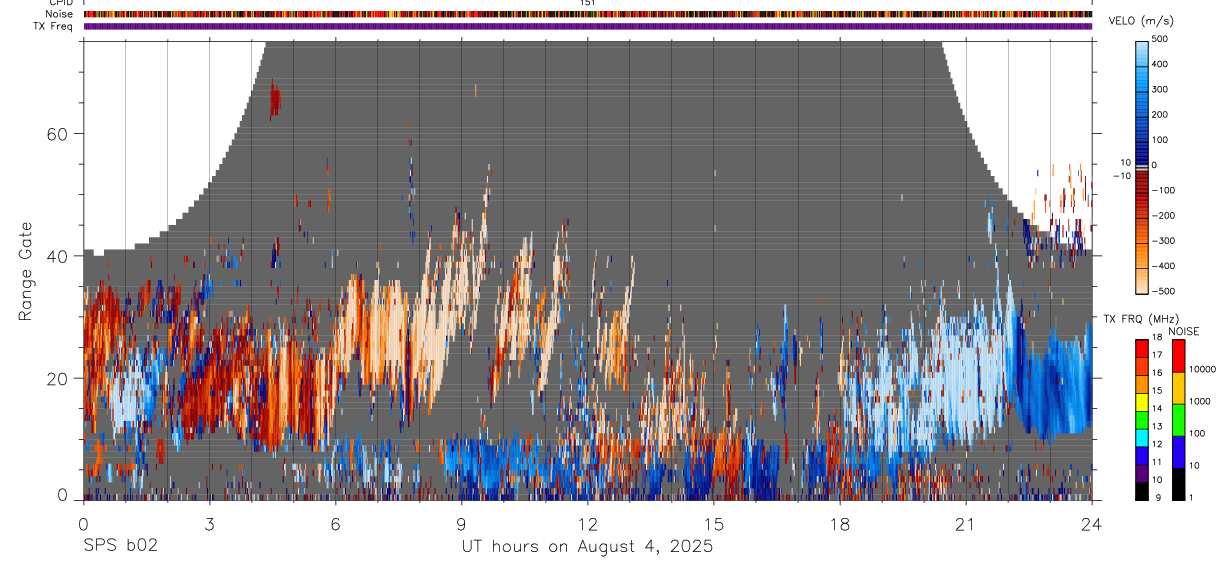Viewport: 1228px width, 567px height.
Task: Click the blue 11–12 MHz TX FRQ swatch
Action: (1142, 454)
